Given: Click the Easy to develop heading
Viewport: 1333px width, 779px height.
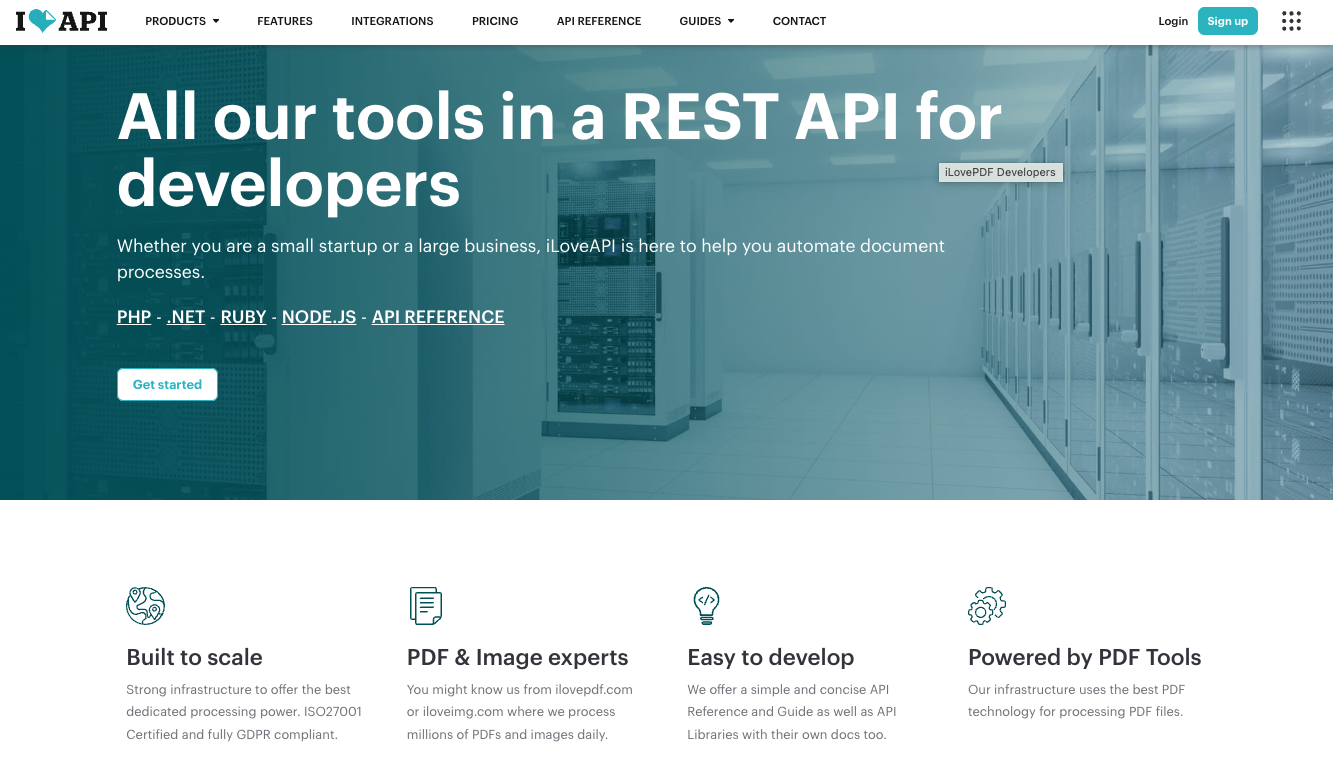Looking at the screenshot, I should coord(771,657).
